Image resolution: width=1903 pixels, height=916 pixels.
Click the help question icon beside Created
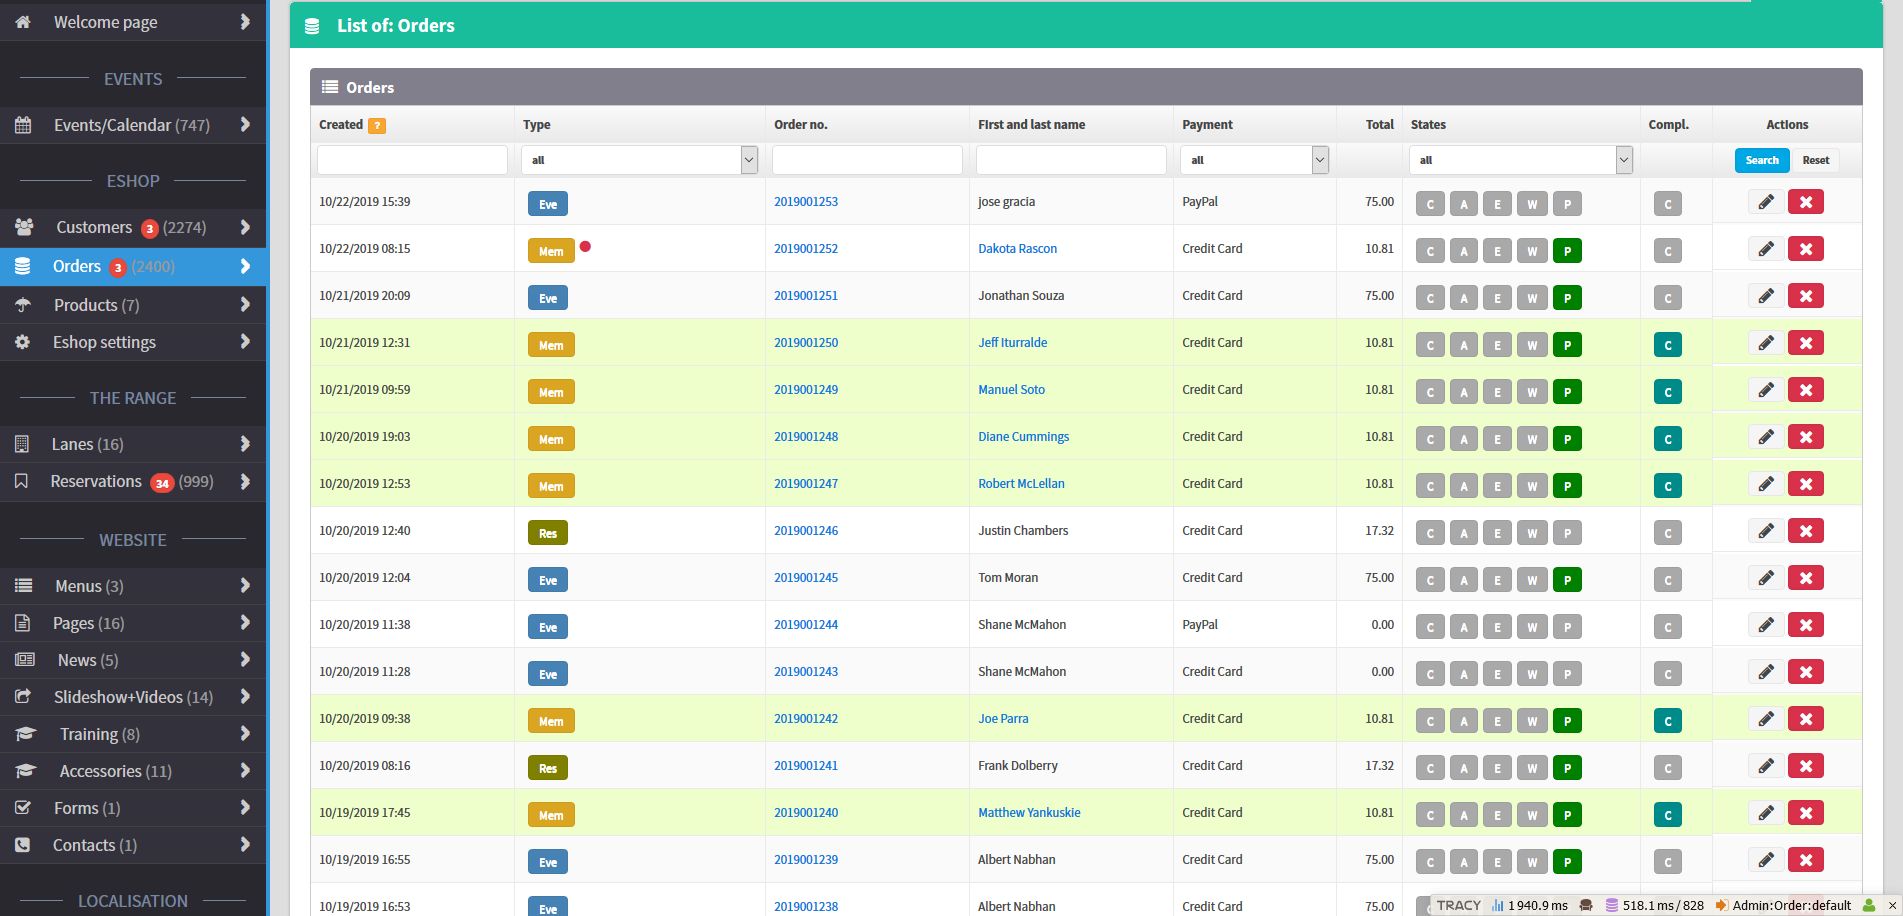[x=377, y=126]
